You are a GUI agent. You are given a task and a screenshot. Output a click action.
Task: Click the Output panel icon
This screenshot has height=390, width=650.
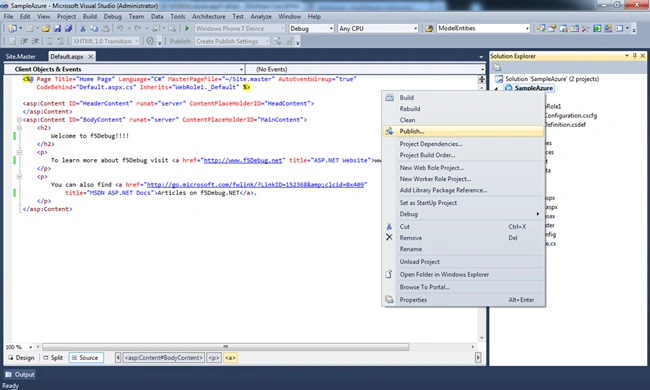point(8,374)
